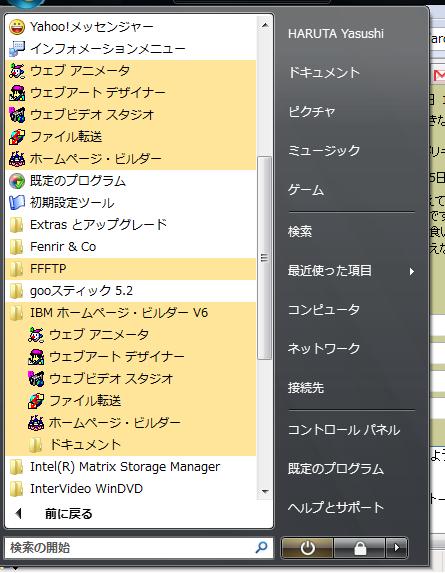This screenshot has height=573, width=445.
Task: Click the power button icon
Action: 307,548
